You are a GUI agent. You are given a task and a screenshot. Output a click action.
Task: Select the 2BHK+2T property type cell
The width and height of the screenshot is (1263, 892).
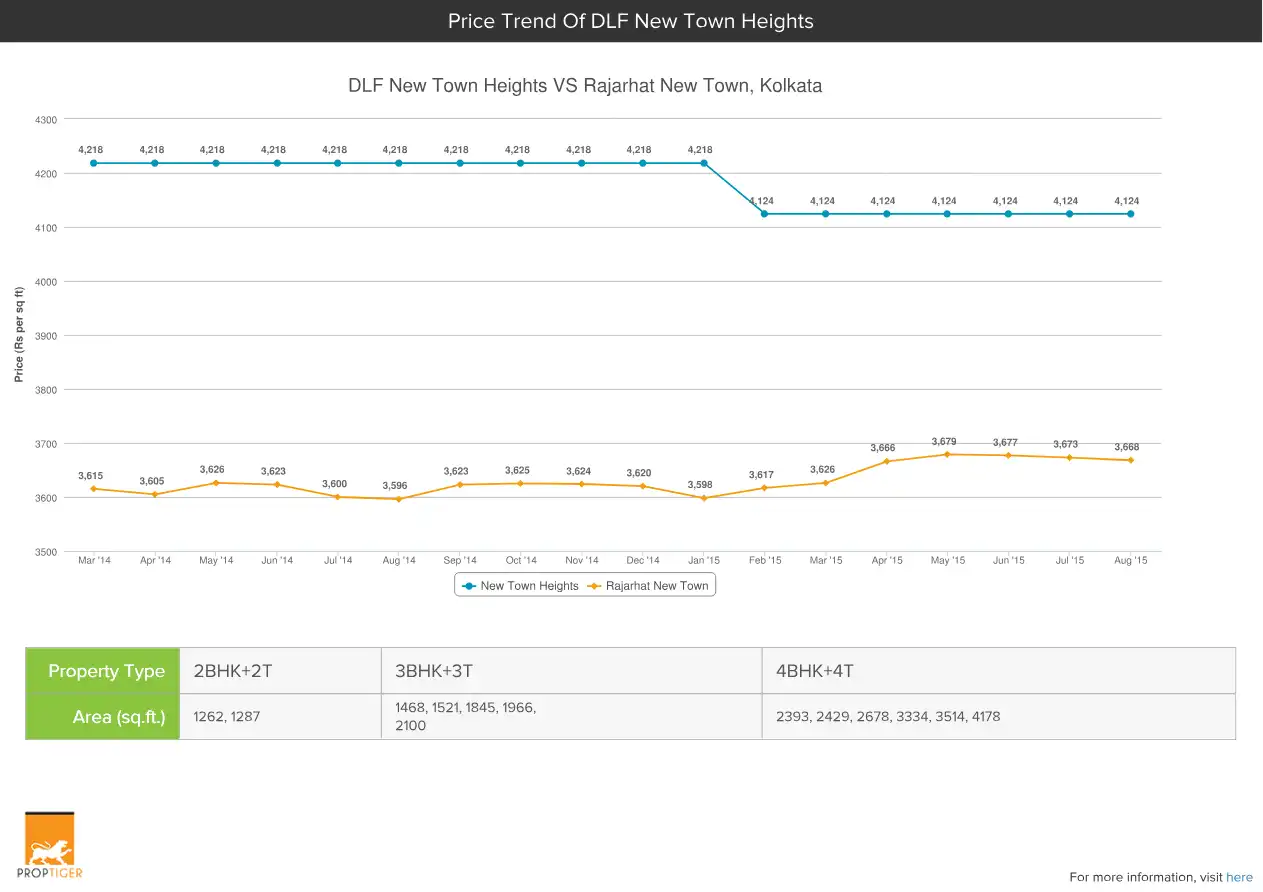pyautogui.click(x=280, y=671)
